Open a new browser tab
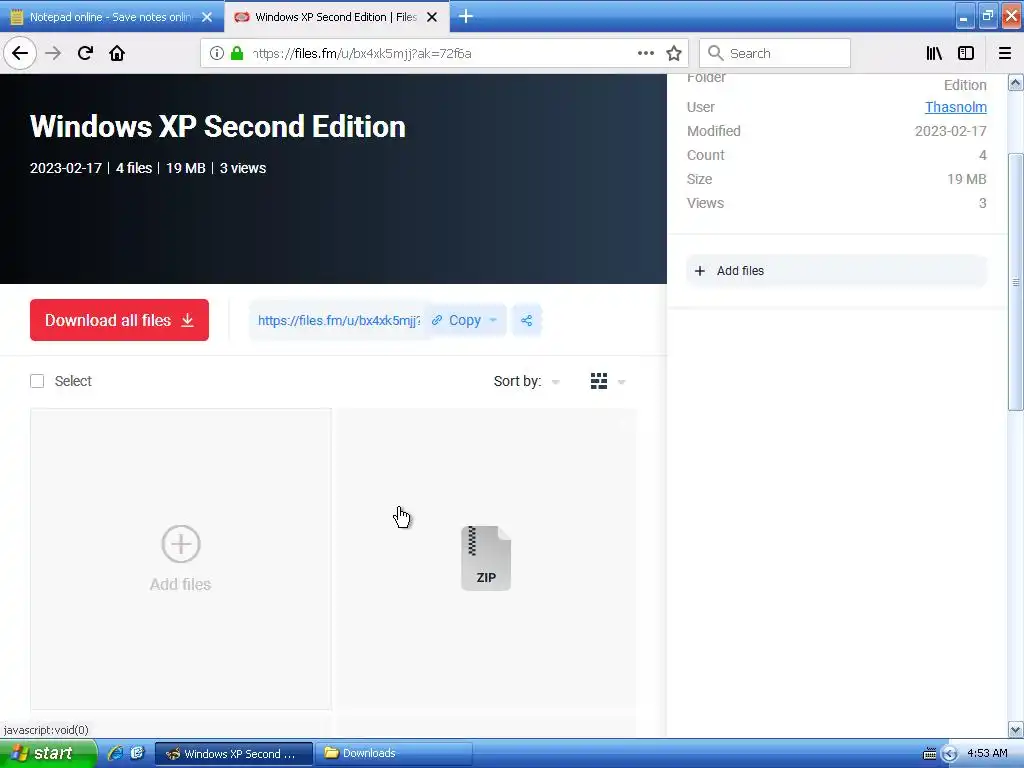1024x768 pixels. [x=466, y=16]
